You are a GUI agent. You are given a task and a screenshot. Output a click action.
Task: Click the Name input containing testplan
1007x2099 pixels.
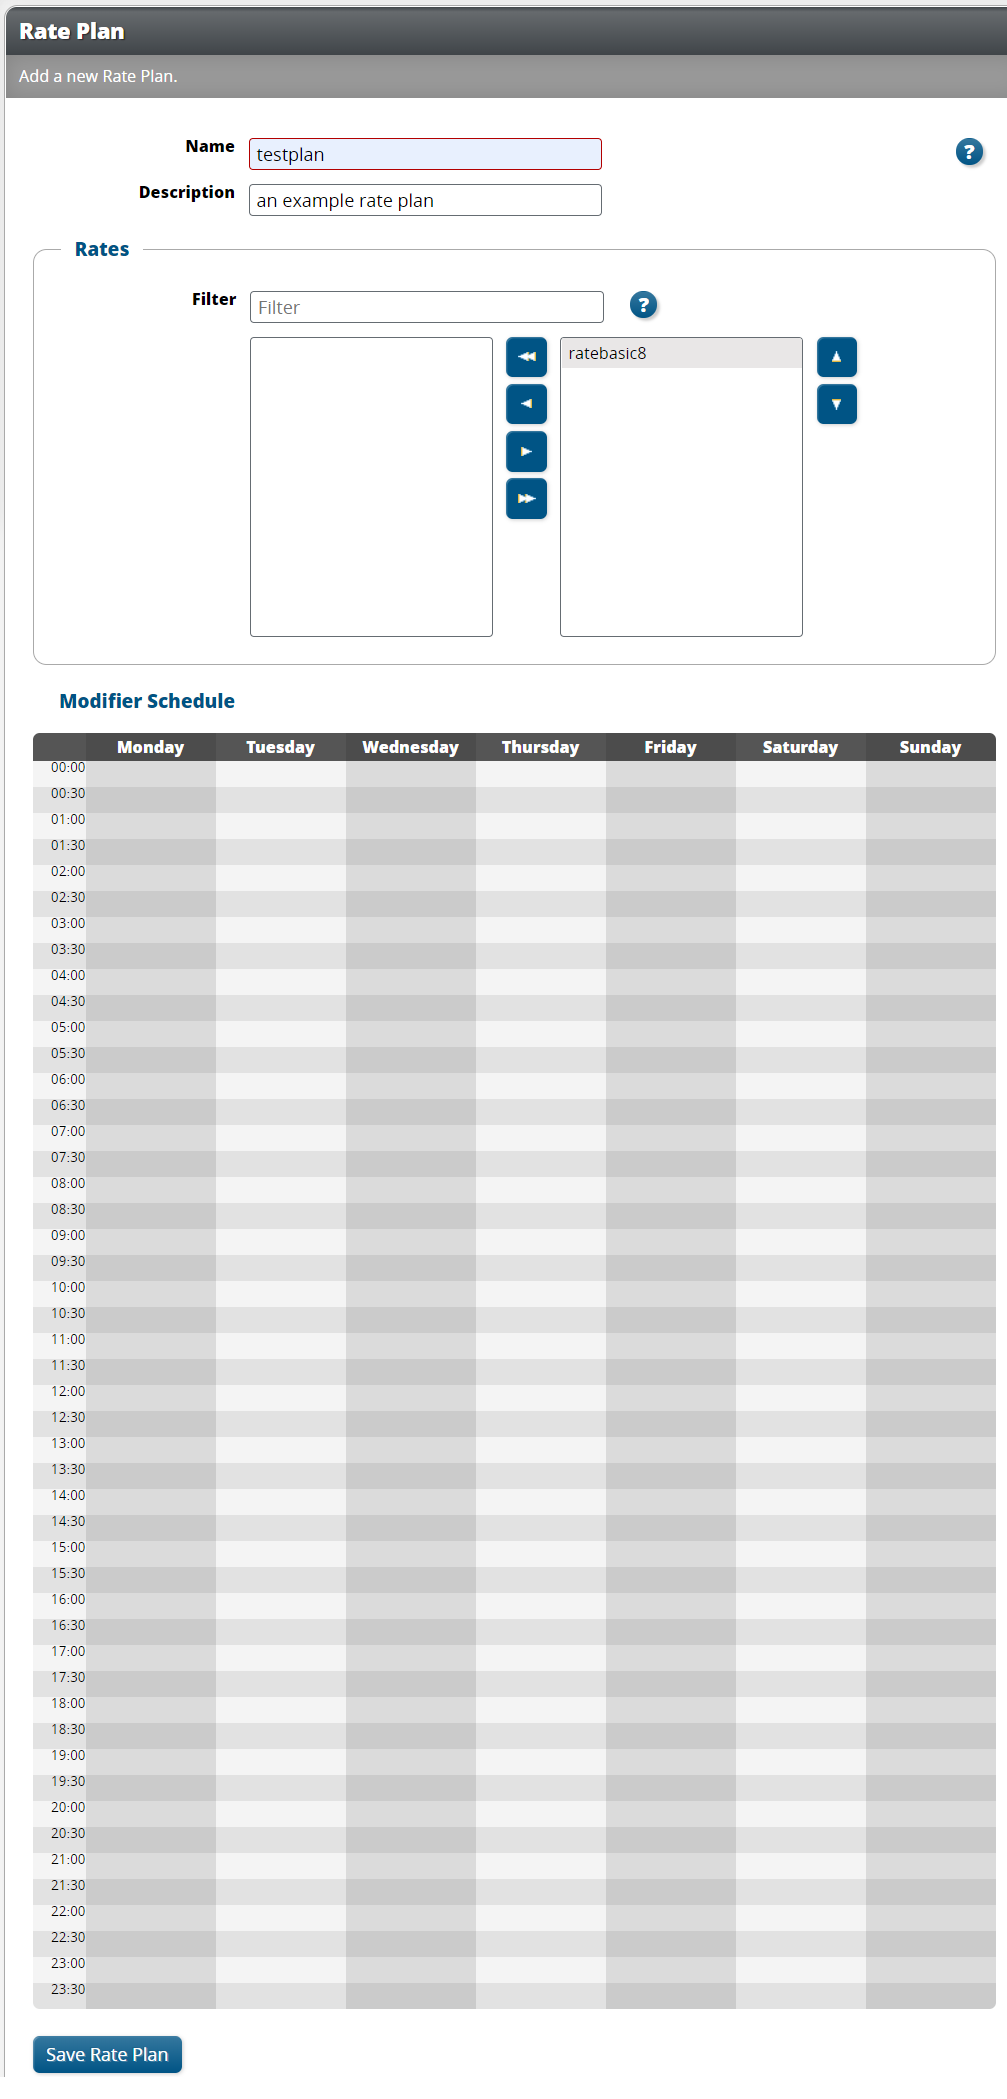pyautogui.click(x=424, y=154)
